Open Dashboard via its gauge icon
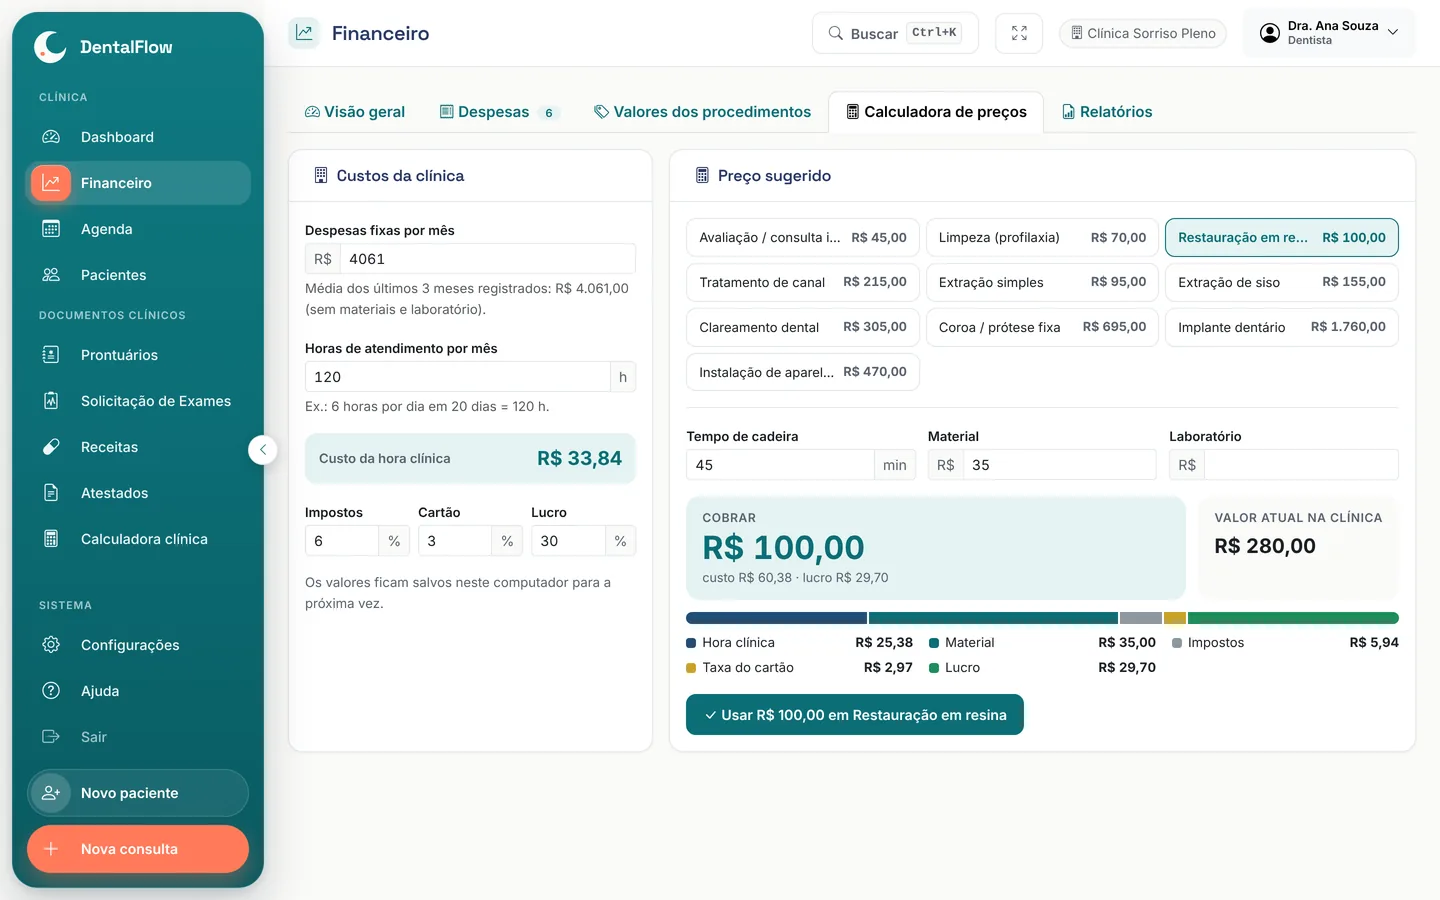This screenshot has height=900, width=1440. pos(51,137)
